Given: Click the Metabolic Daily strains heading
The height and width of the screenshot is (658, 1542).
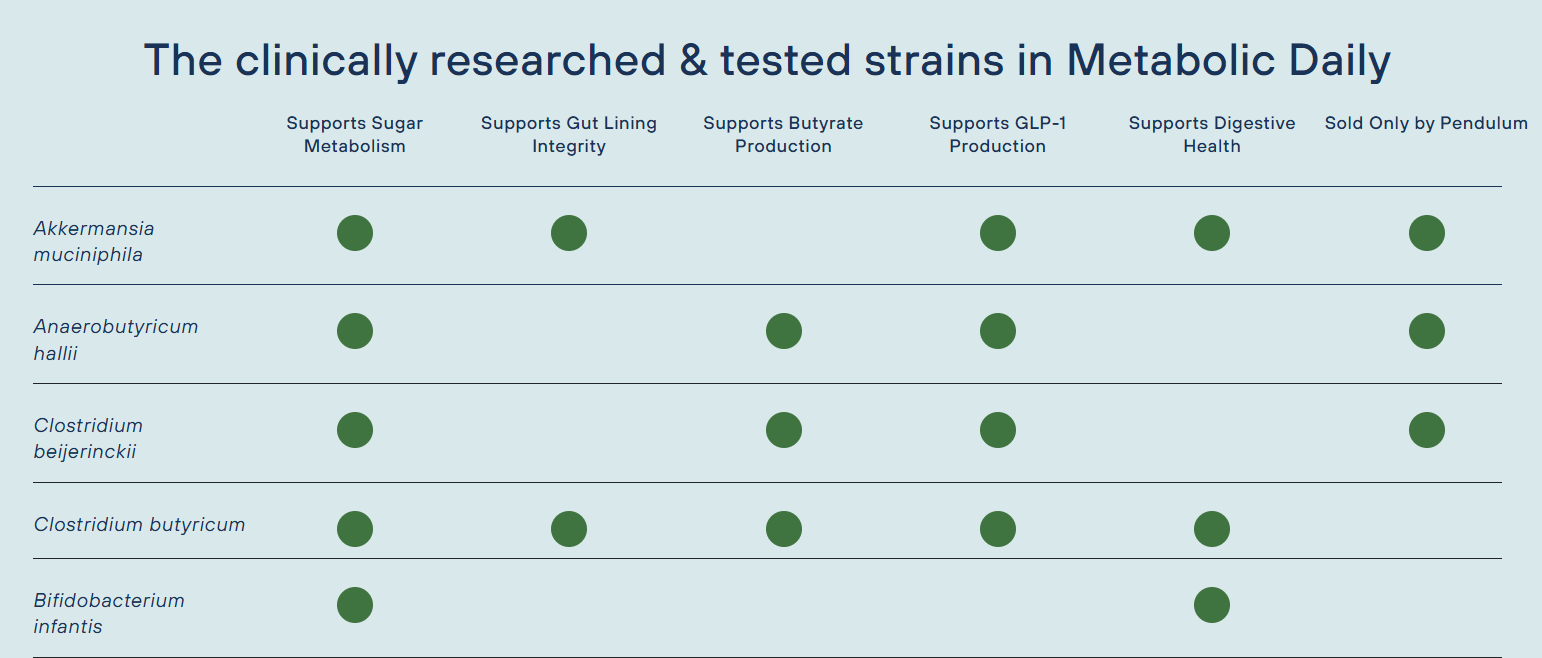Looking at the screenshot, I should [767, 61].
